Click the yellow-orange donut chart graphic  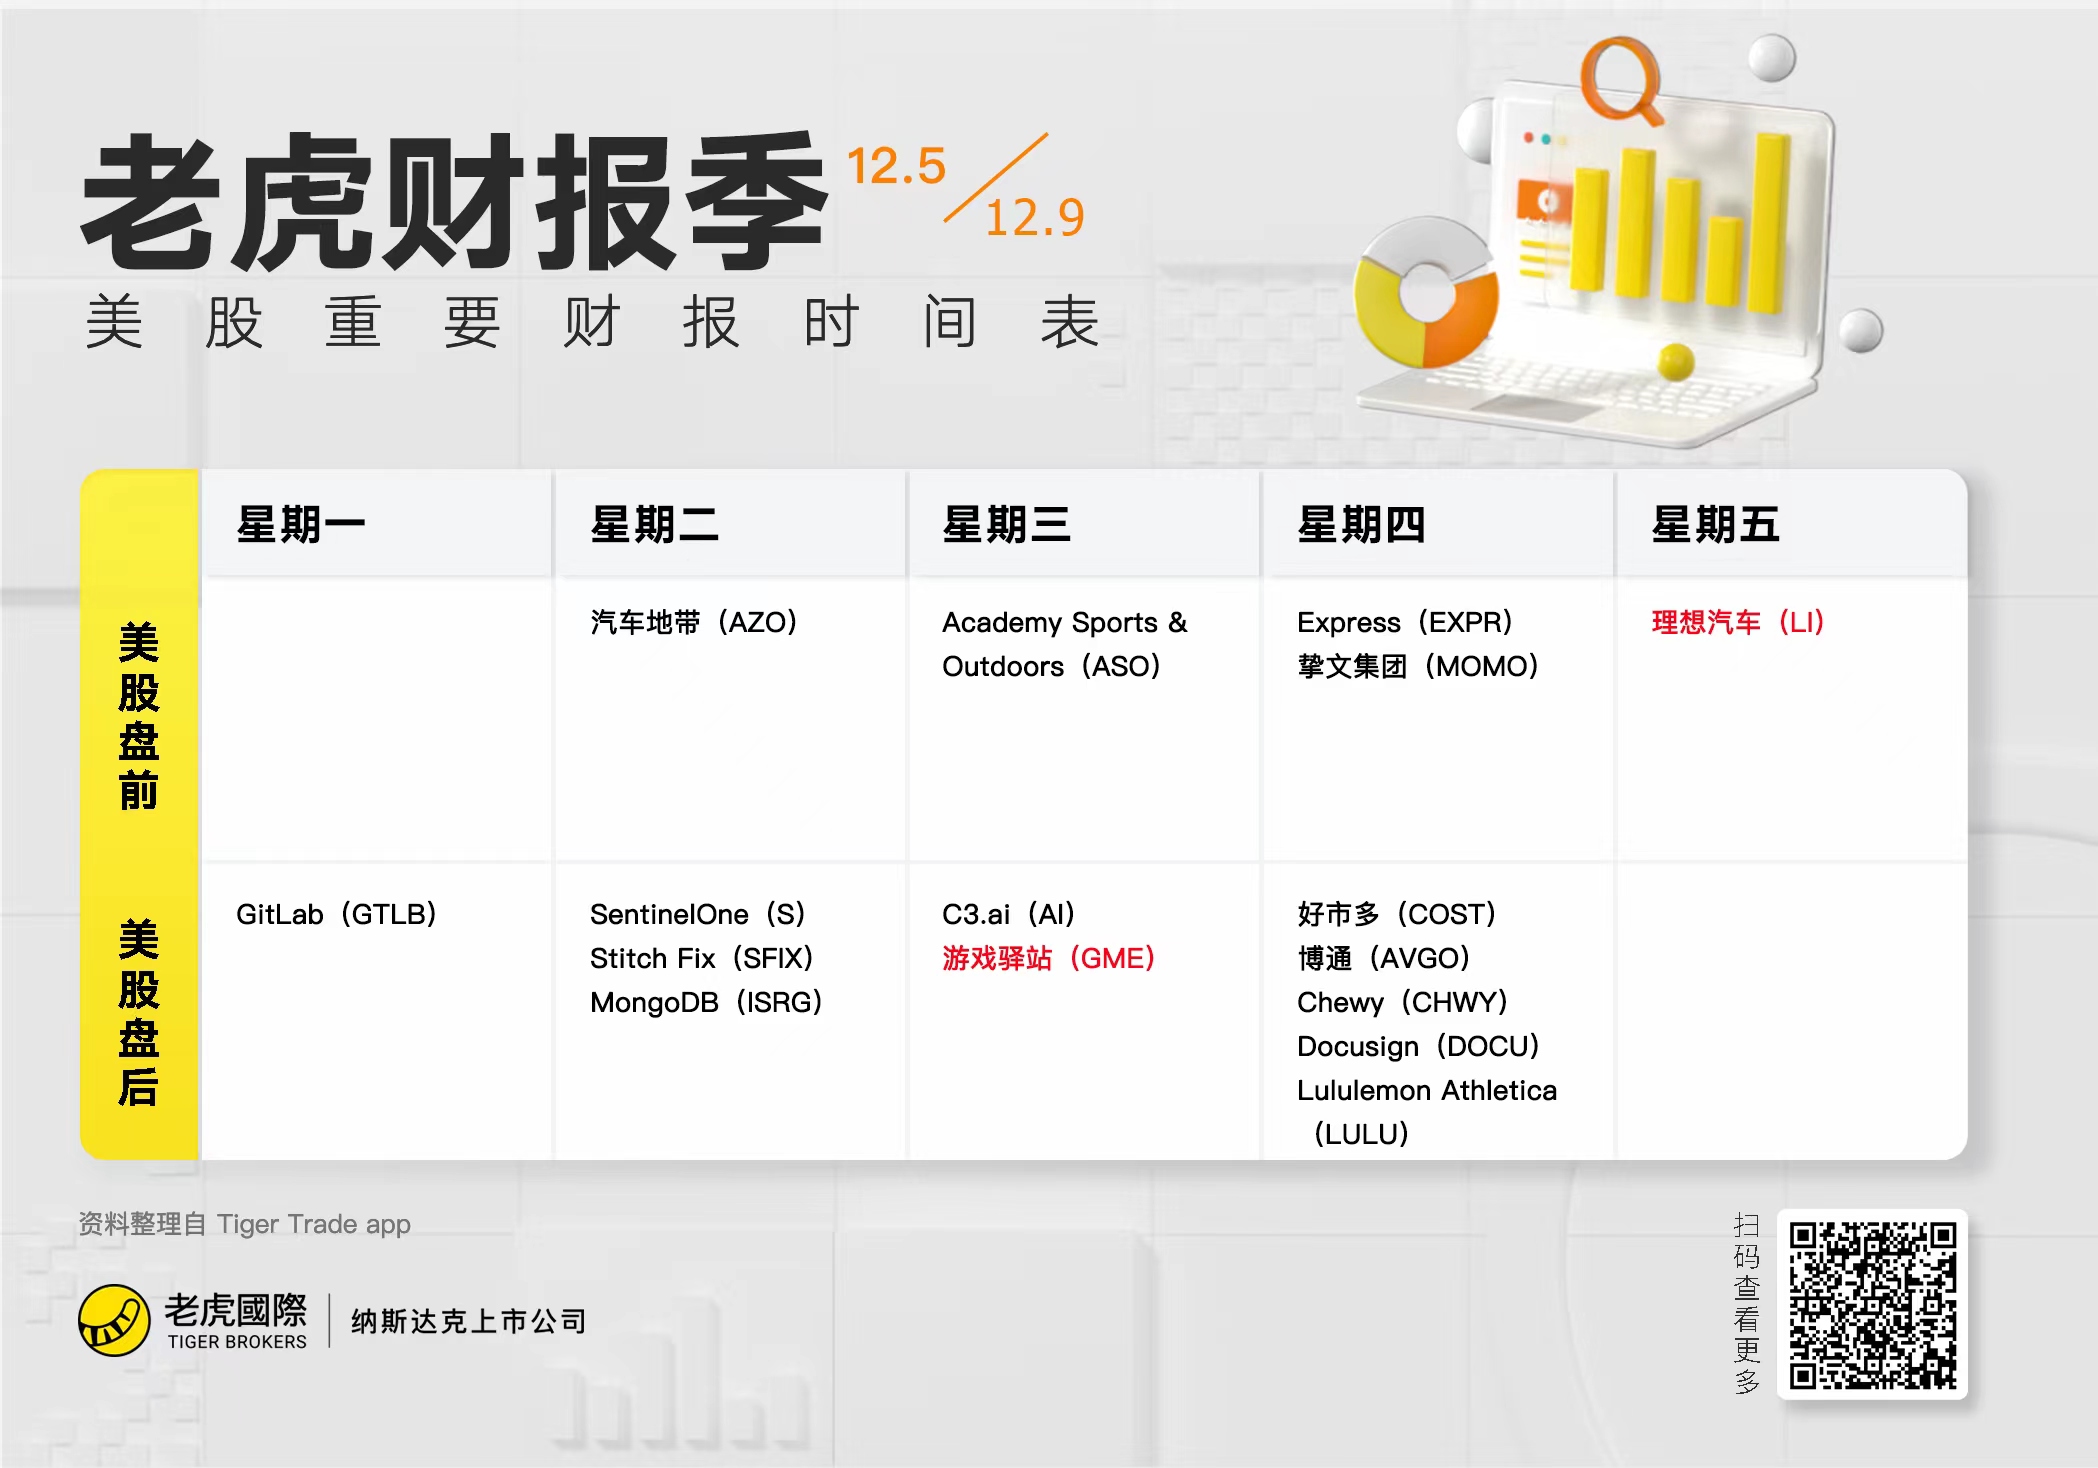(x=1426, y=291)
